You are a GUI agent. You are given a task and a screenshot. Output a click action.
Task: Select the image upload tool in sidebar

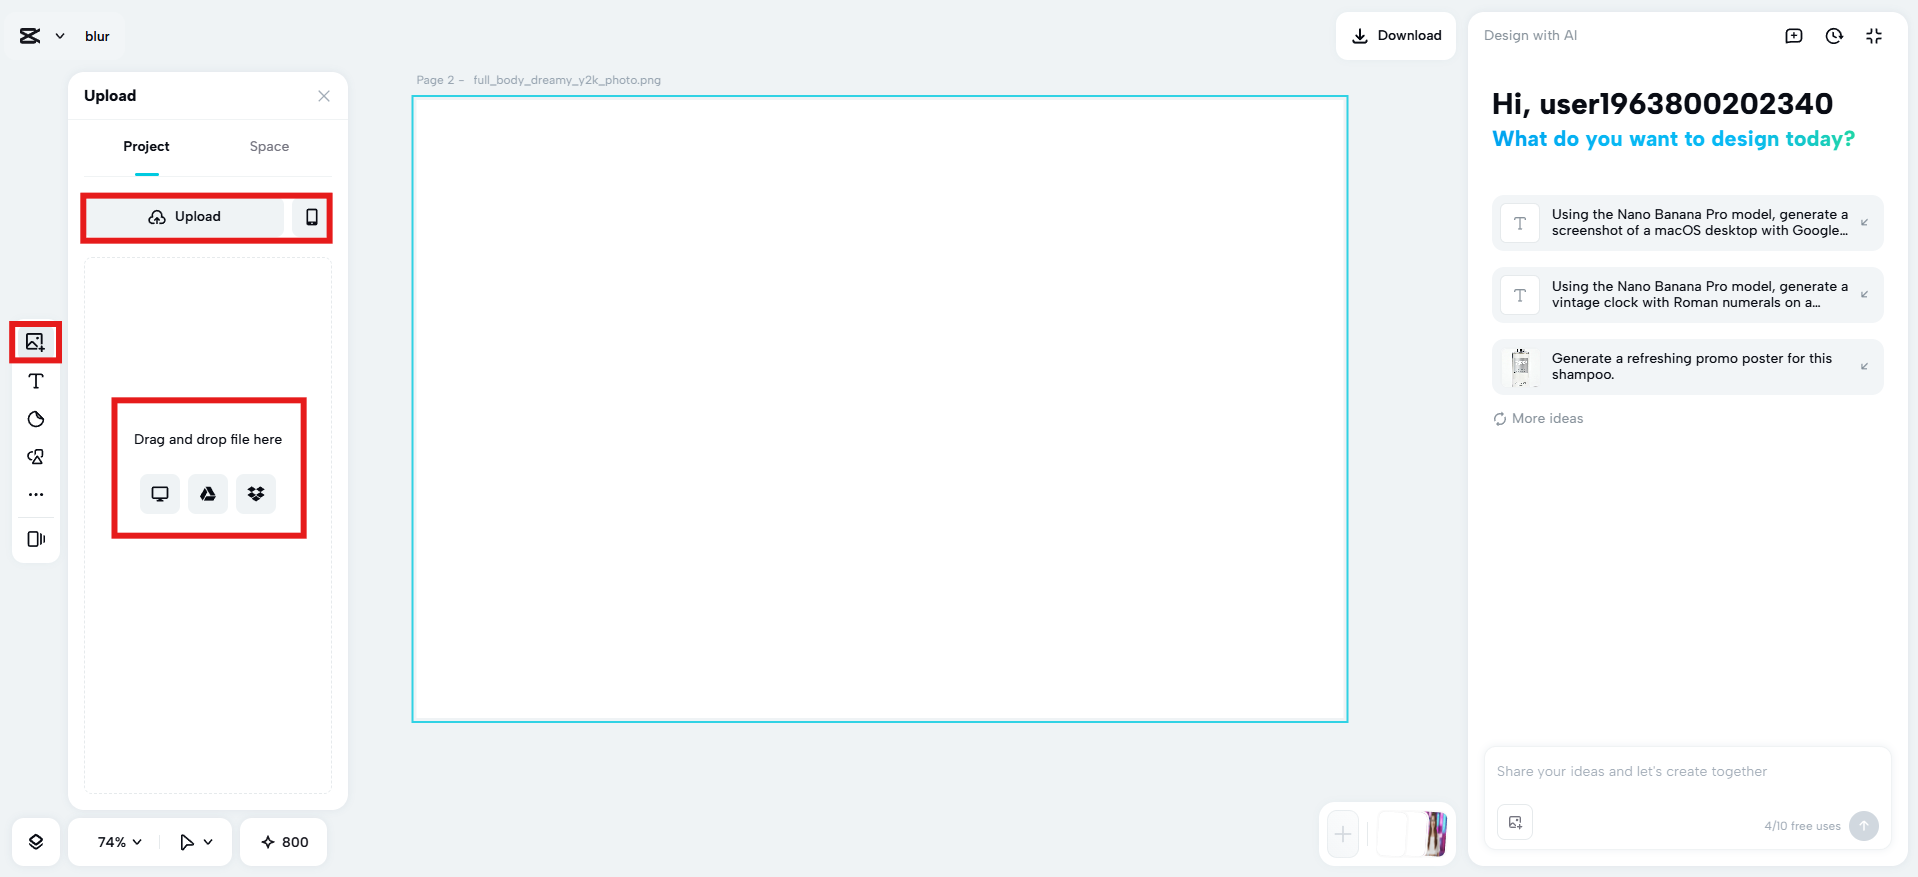point(36,342)
